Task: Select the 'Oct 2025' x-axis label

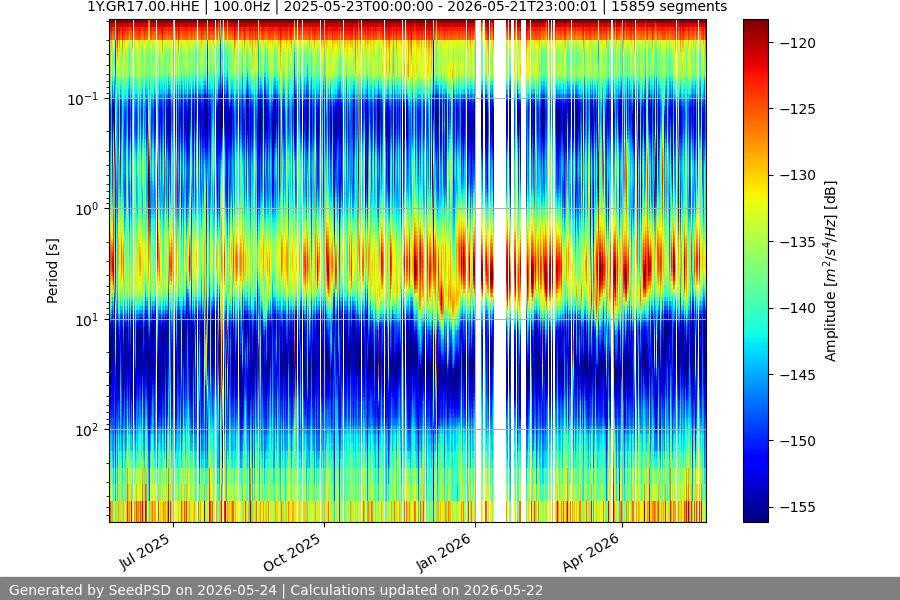Action: pyautogui.click(x=292, y=552)
